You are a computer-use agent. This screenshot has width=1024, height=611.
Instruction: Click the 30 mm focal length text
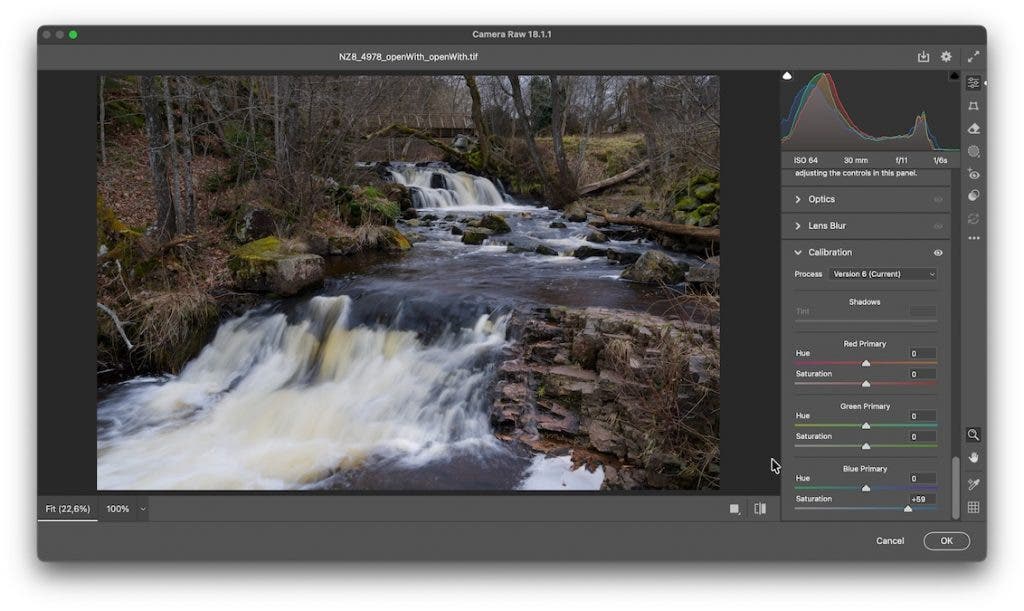pos(856,160)
